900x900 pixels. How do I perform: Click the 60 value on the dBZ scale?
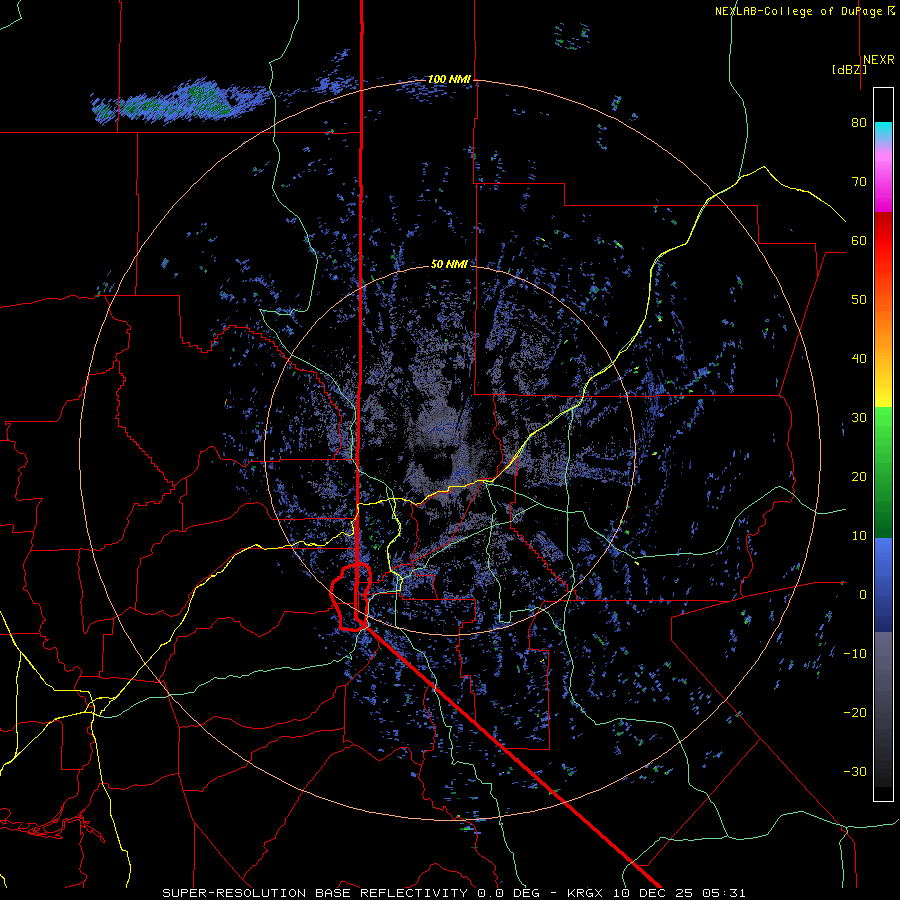point(859,240)
